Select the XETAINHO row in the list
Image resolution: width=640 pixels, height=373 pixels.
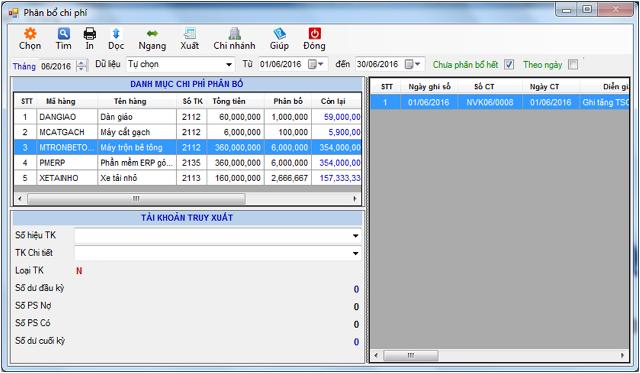pyautogui.click(x=187, y=178)
